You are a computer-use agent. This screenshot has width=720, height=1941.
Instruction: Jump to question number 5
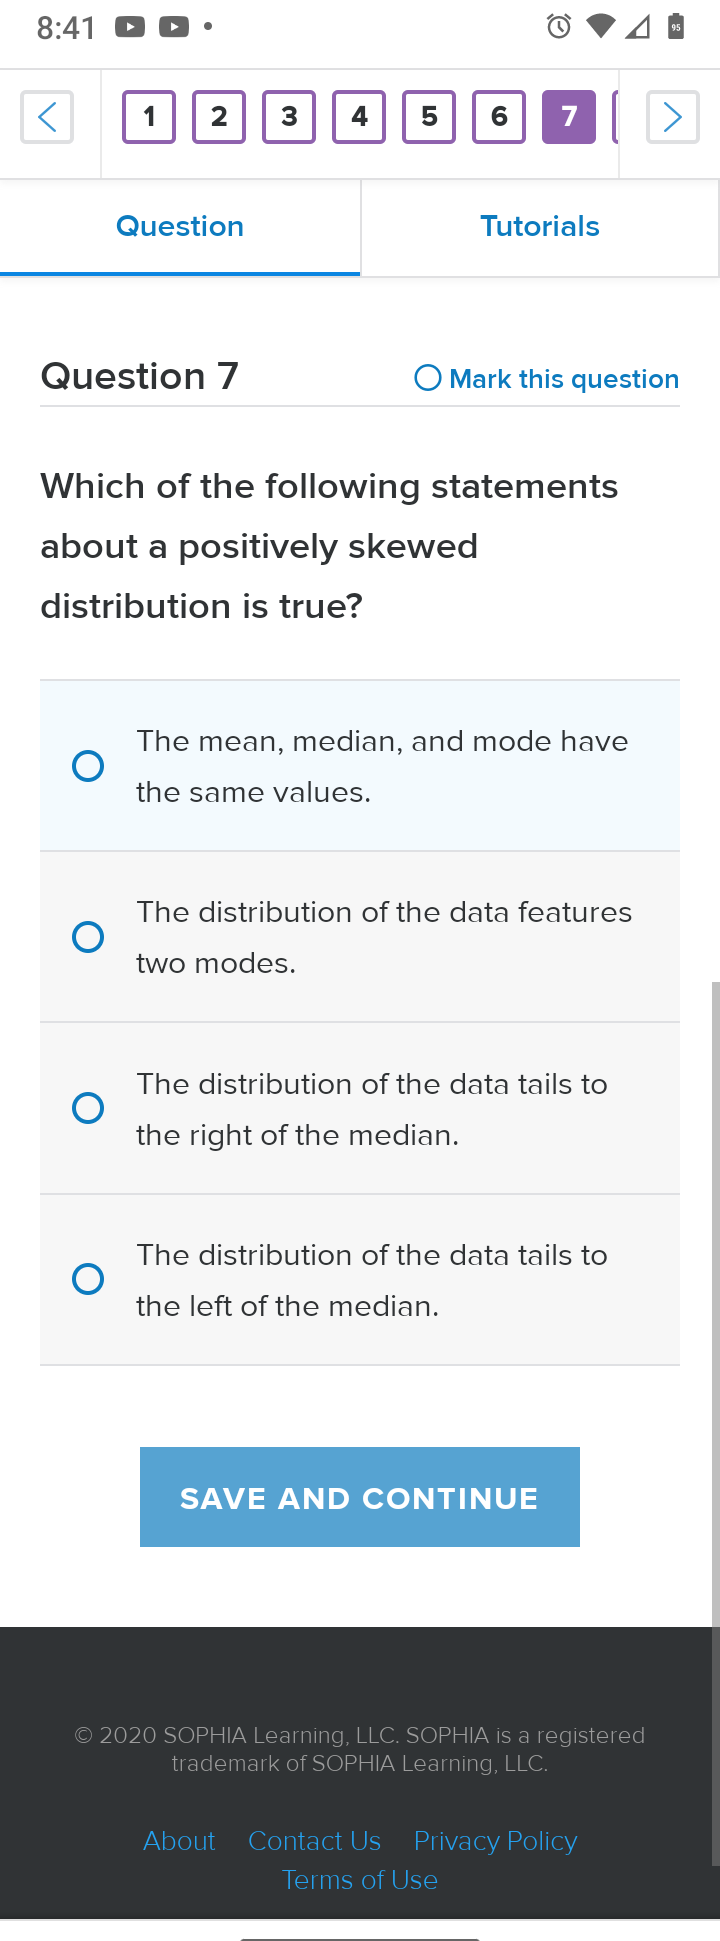pos(429,117)
